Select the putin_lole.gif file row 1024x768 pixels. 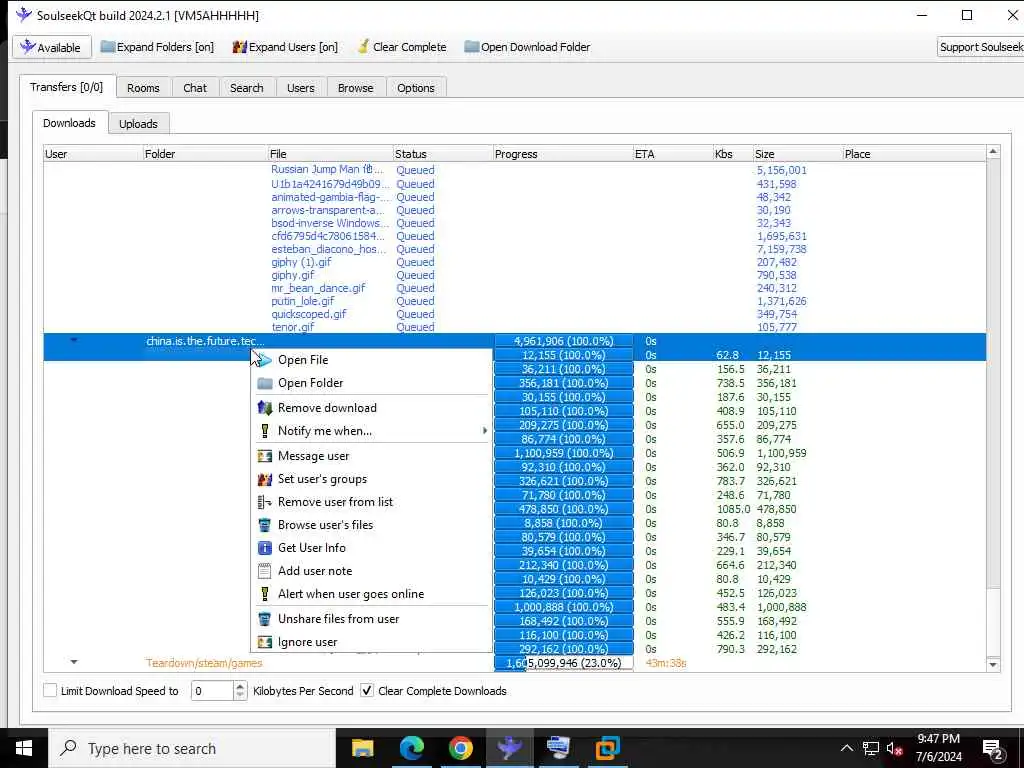[x=515, y=301]
